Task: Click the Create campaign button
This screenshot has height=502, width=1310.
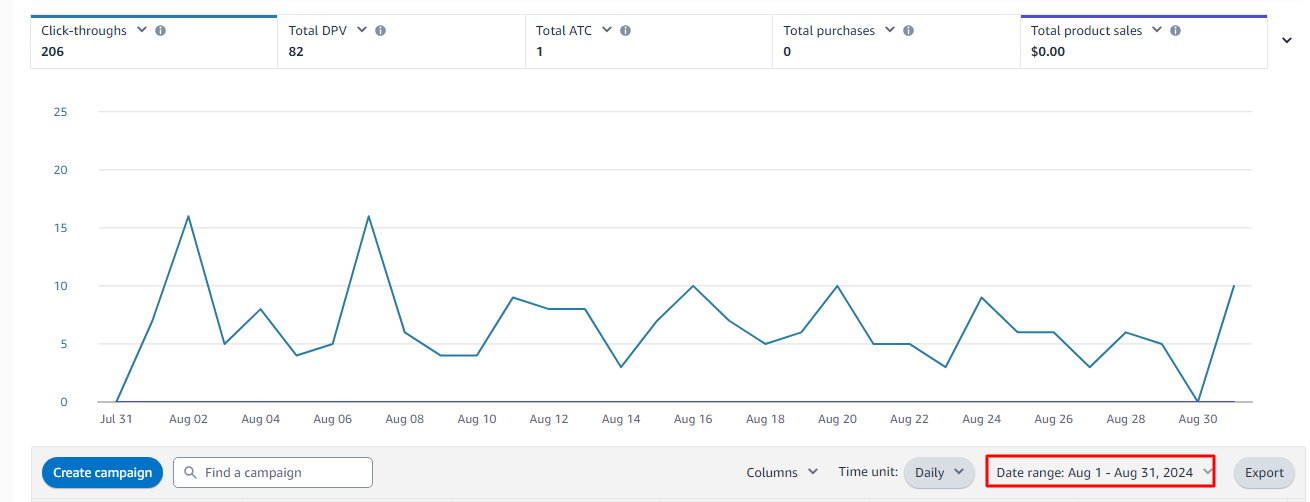Action: (x=102, y=472)
